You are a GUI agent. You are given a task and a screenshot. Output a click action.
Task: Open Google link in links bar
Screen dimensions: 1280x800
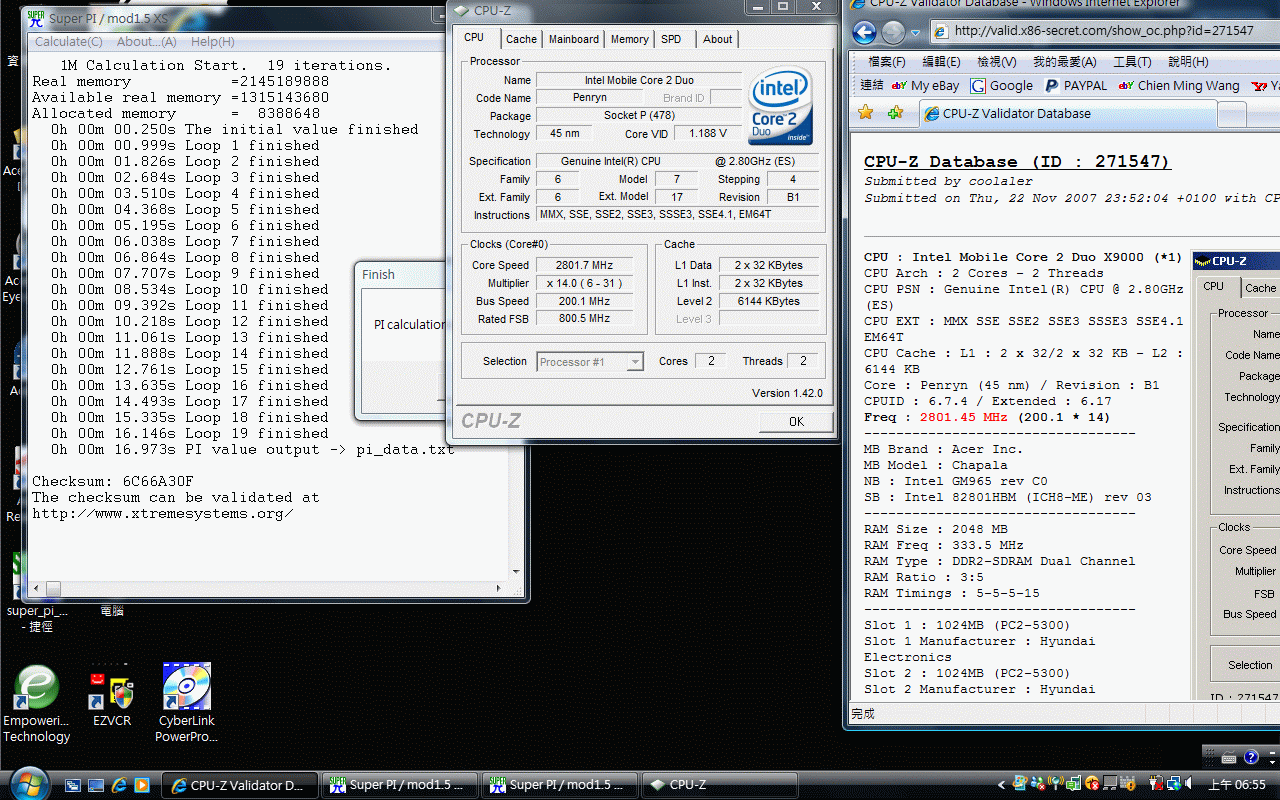1001,86
